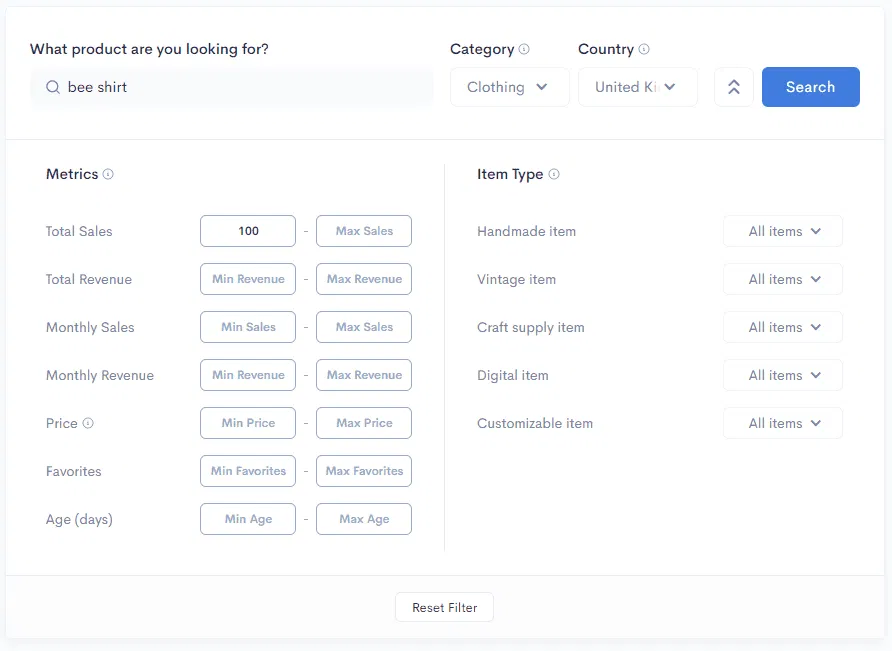Open the United Kingdom country dropdown
The image size is (892, 651).
tap(638, 87)
